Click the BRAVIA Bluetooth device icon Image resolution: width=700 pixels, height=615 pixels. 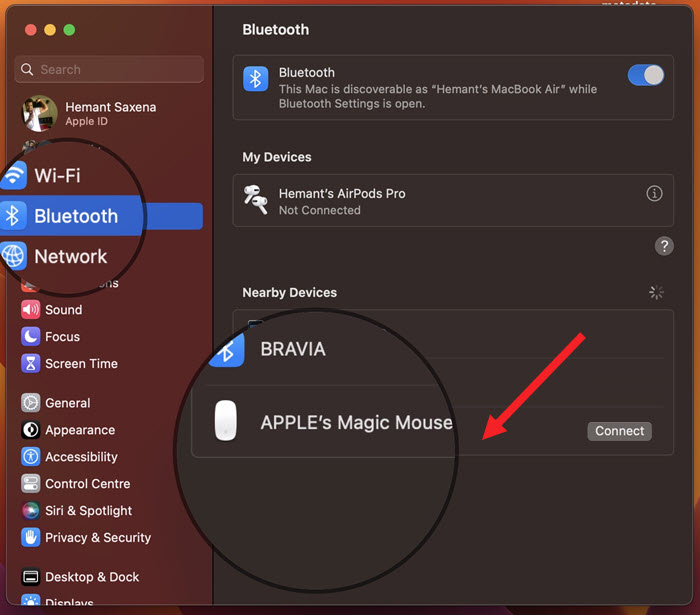tap(227, 350)
